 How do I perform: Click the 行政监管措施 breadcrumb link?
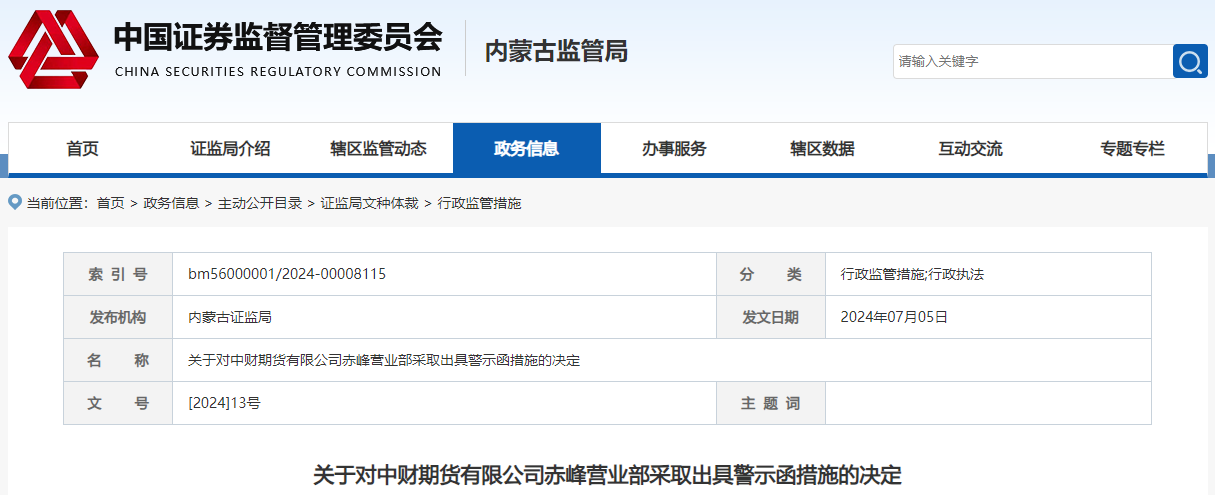479,203
